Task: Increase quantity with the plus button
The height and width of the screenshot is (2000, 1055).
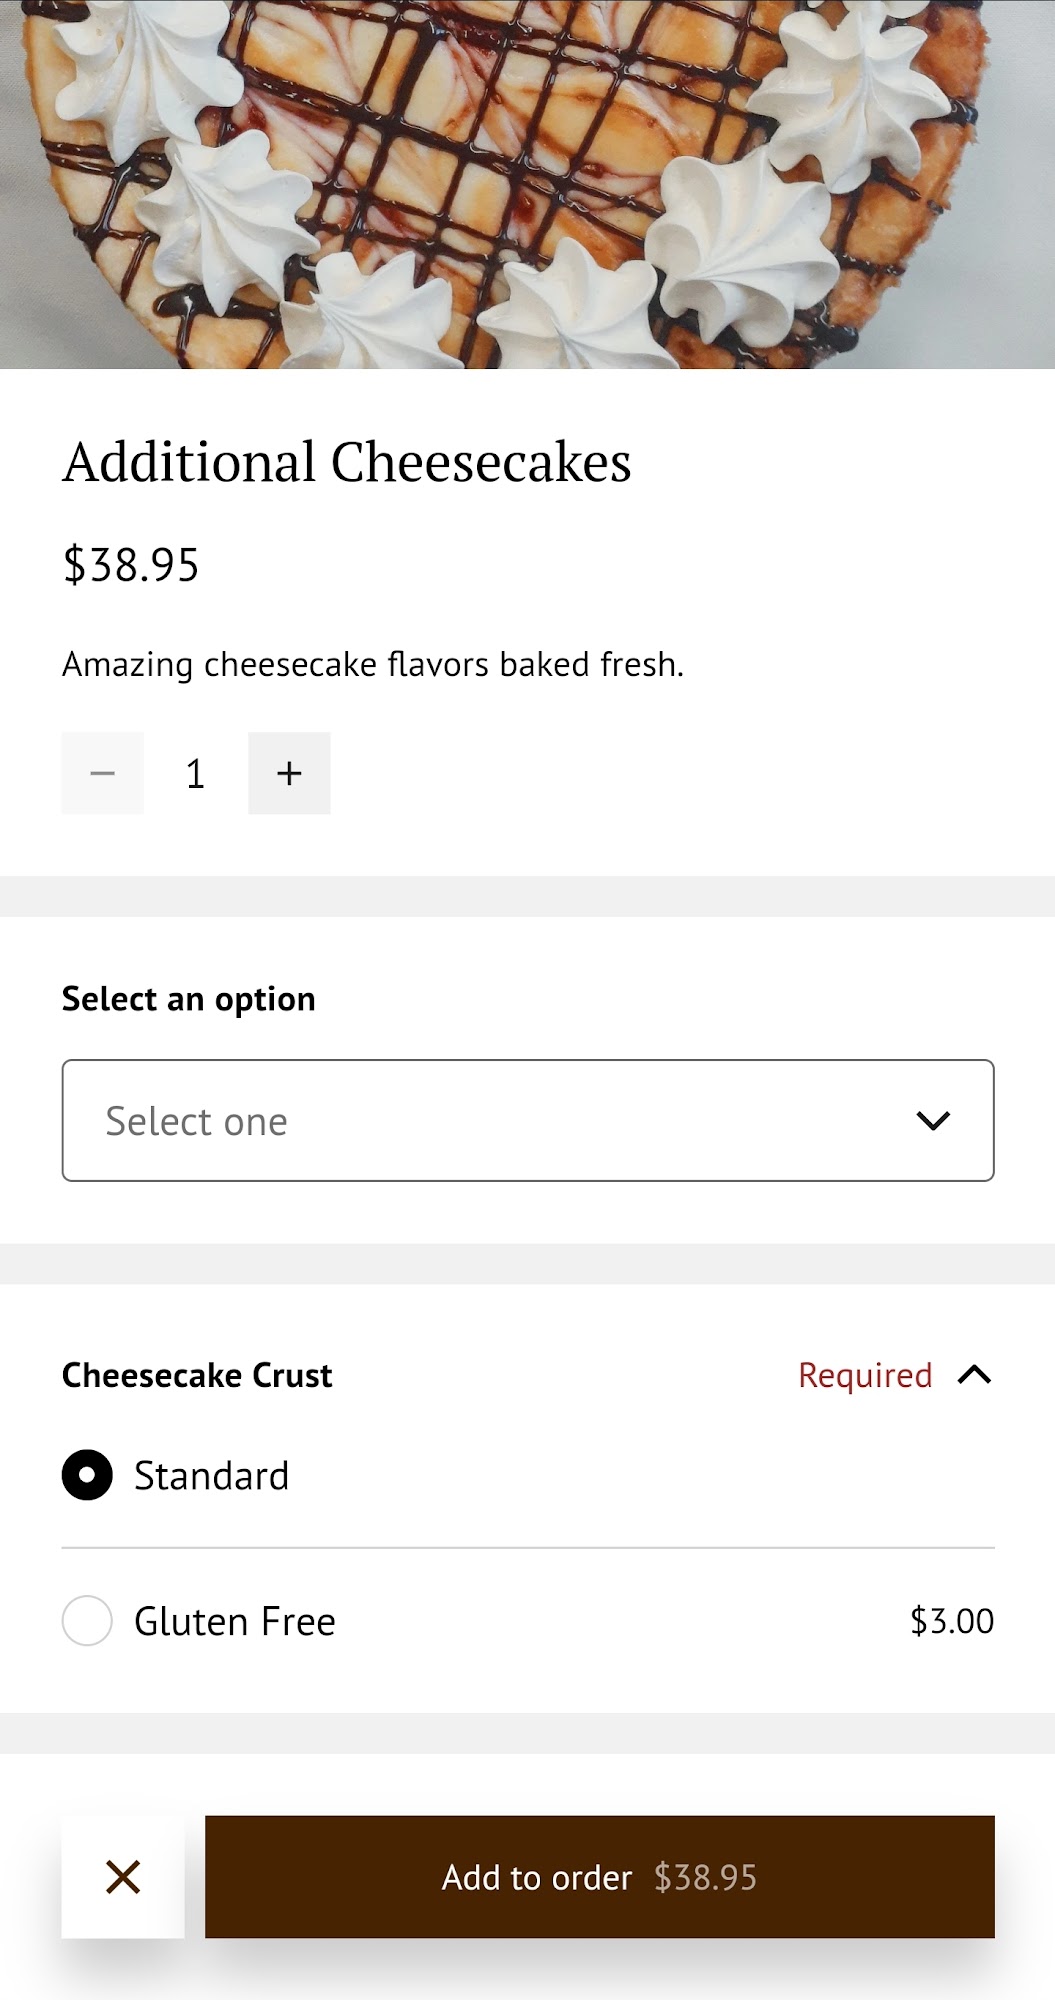Action: tap(289, 773)
